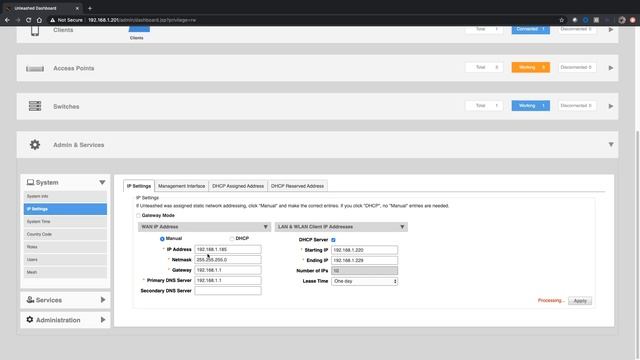Image resolution: width=640 pixels, height=360 pixels.
Task: Click Access Points Disconnected badge
Action: (x=576, y=67)
